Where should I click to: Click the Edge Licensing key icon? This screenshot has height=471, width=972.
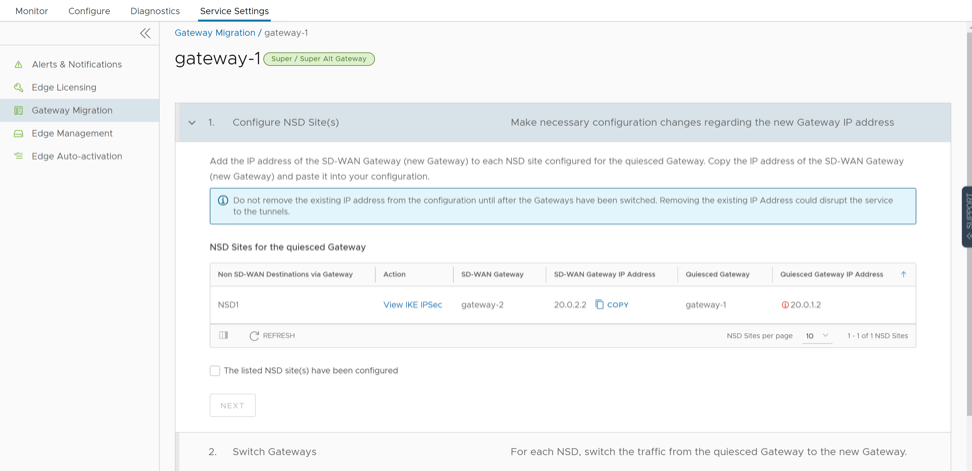[x=18, y=88]
